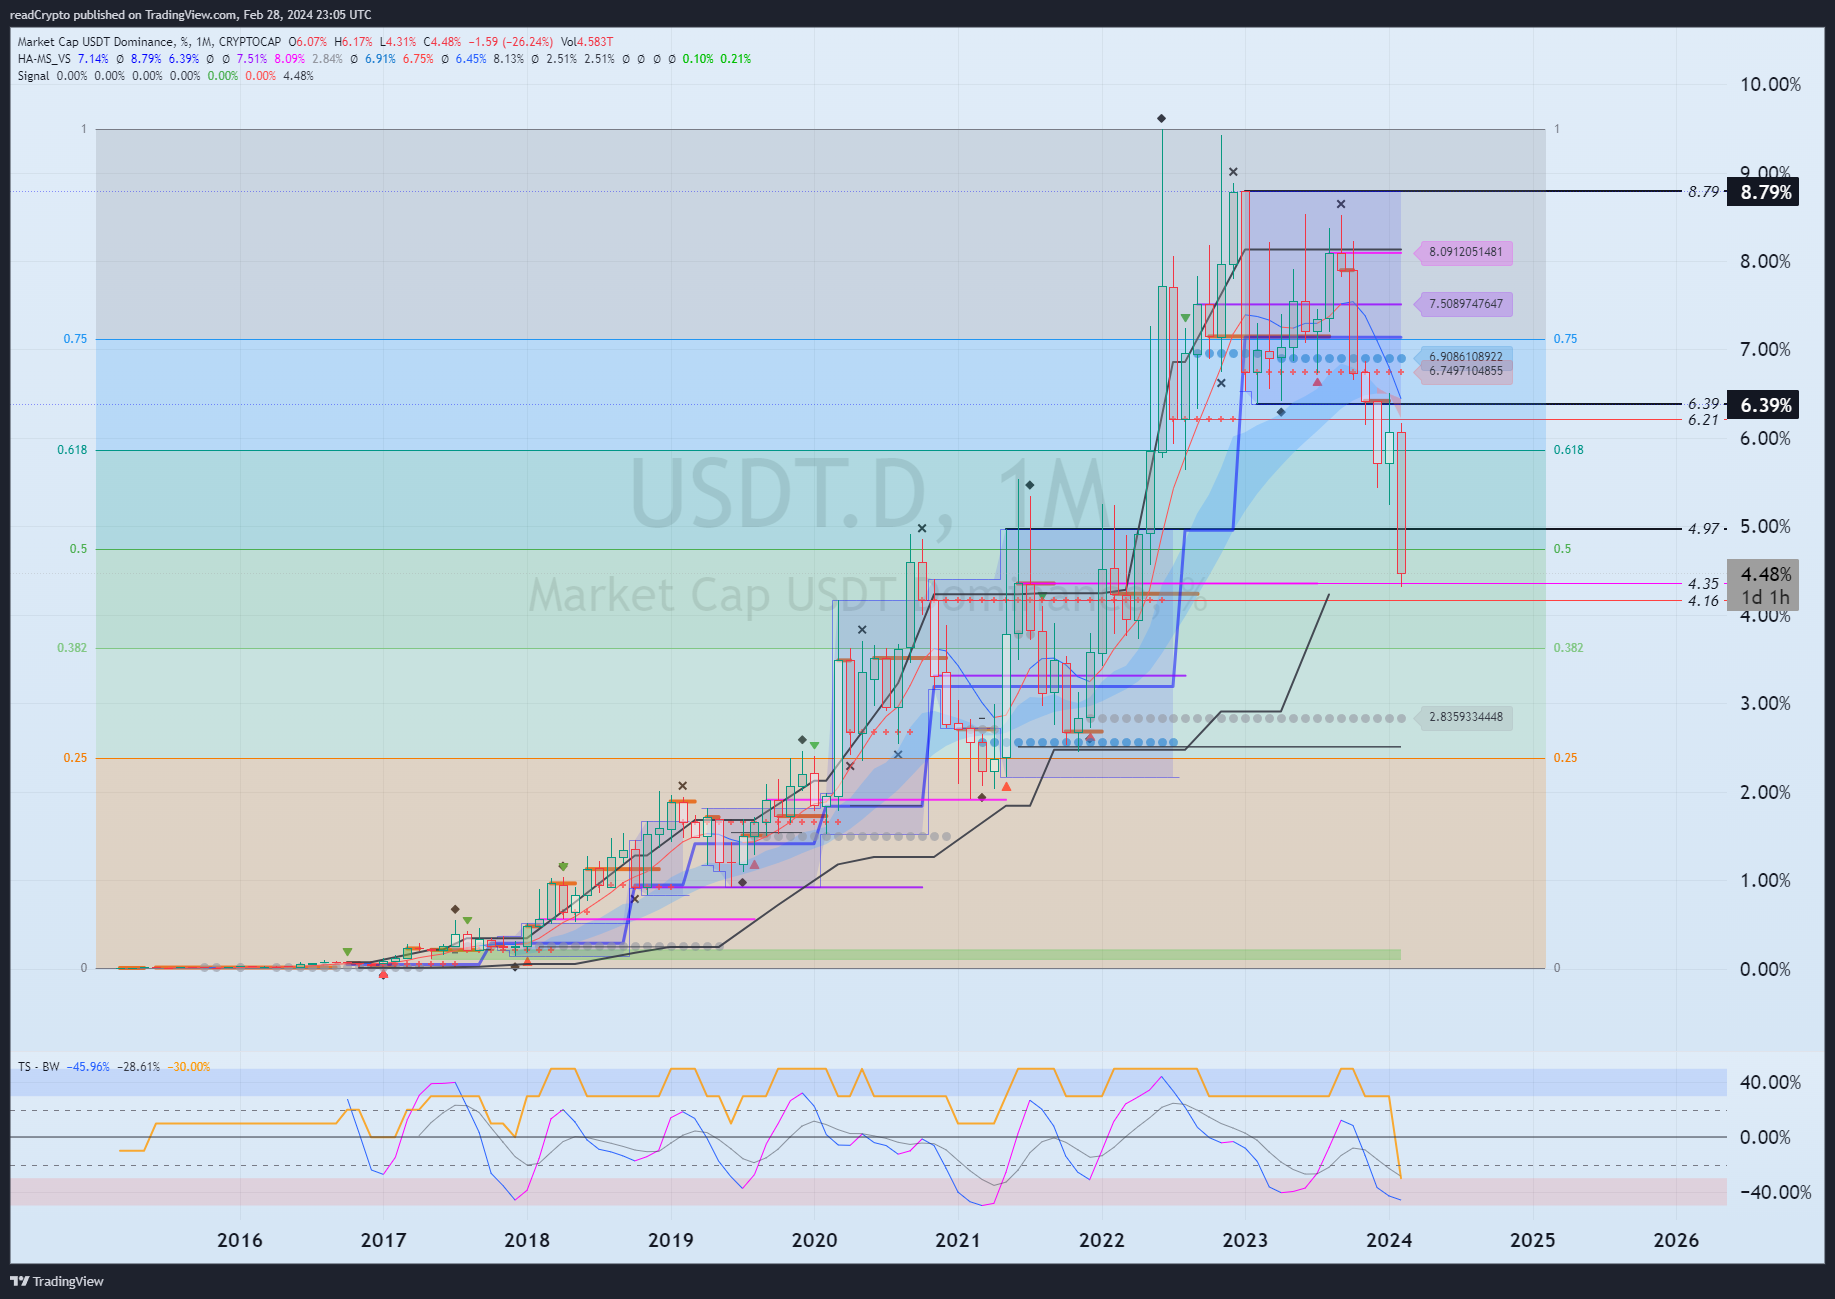The height and width of the screenshot is (1299, 1835).
Task: Click the −40.00% oscillator axis label
Action: coord(1775,1192)
